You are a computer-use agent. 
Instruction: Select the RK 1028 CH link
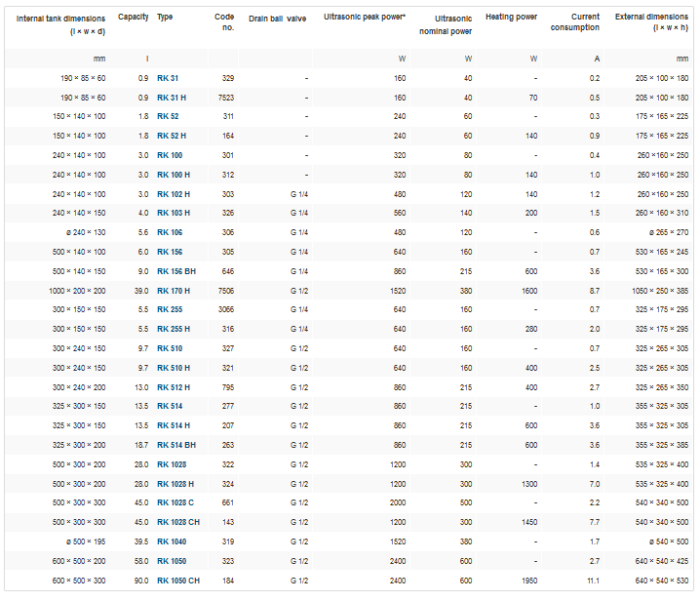tap(179, 522)
